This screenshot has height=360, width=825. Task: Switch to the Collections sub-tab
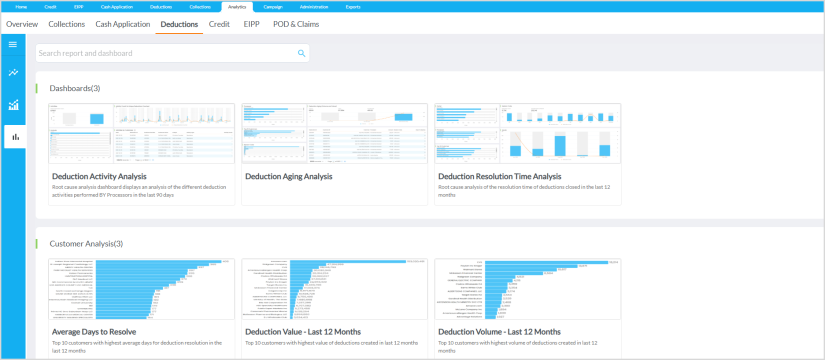coord(67,24)
